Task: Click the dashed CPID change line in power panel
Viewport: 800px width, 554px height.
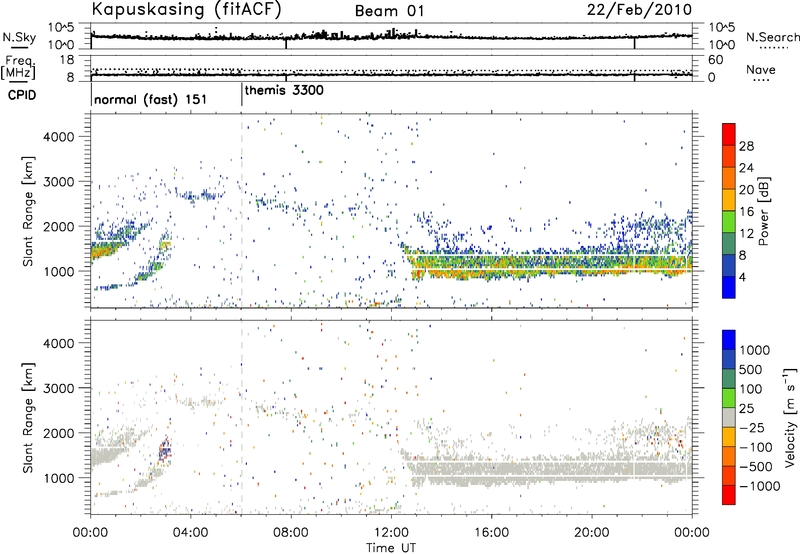Action: click(x=242, y=210)
